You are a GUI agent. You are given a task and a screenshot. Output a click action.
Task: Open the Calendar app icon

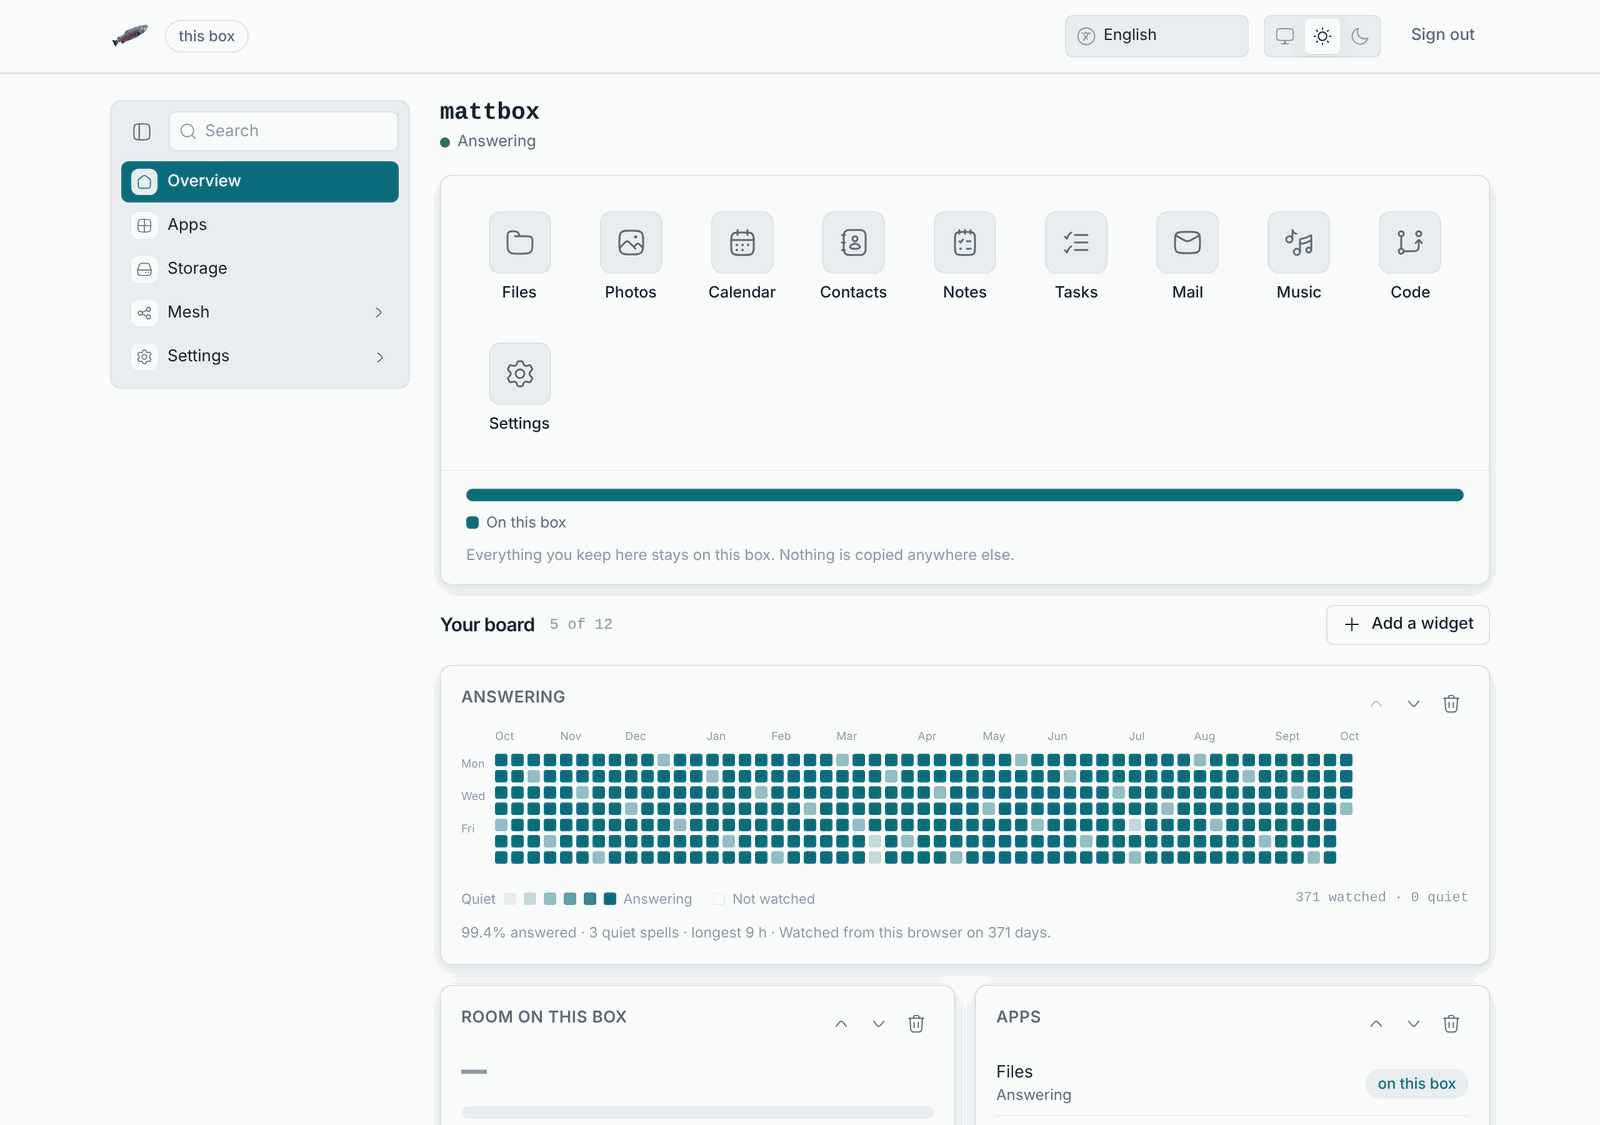click(x=742, y=242)
